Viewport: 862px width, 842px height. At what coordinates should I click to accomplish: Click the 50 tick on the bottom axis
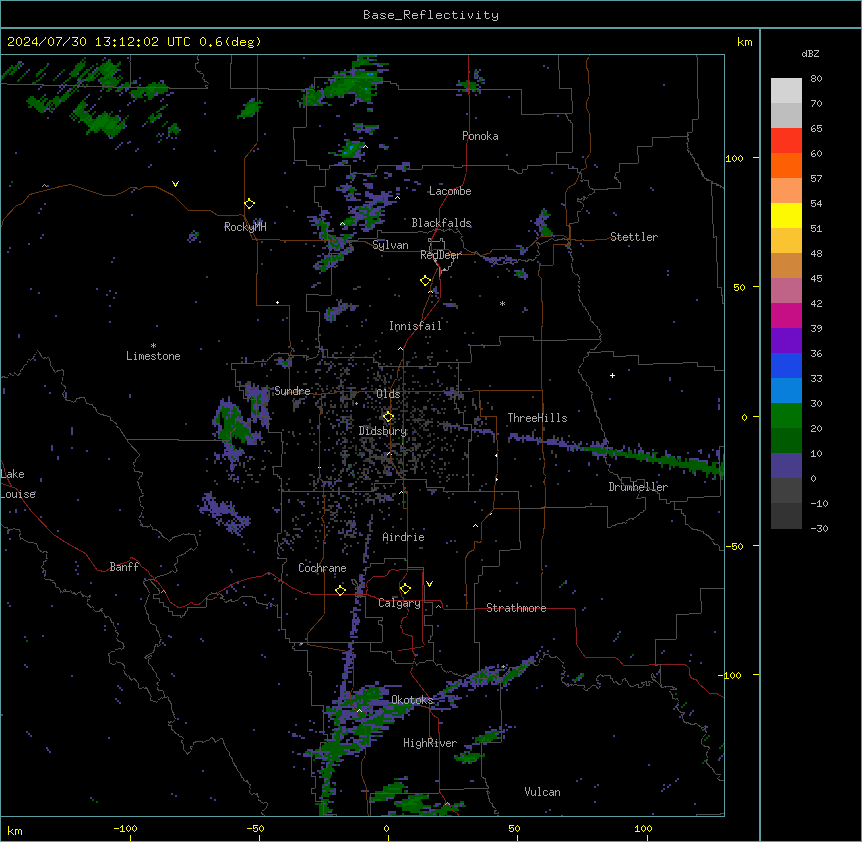coord(514,828)
